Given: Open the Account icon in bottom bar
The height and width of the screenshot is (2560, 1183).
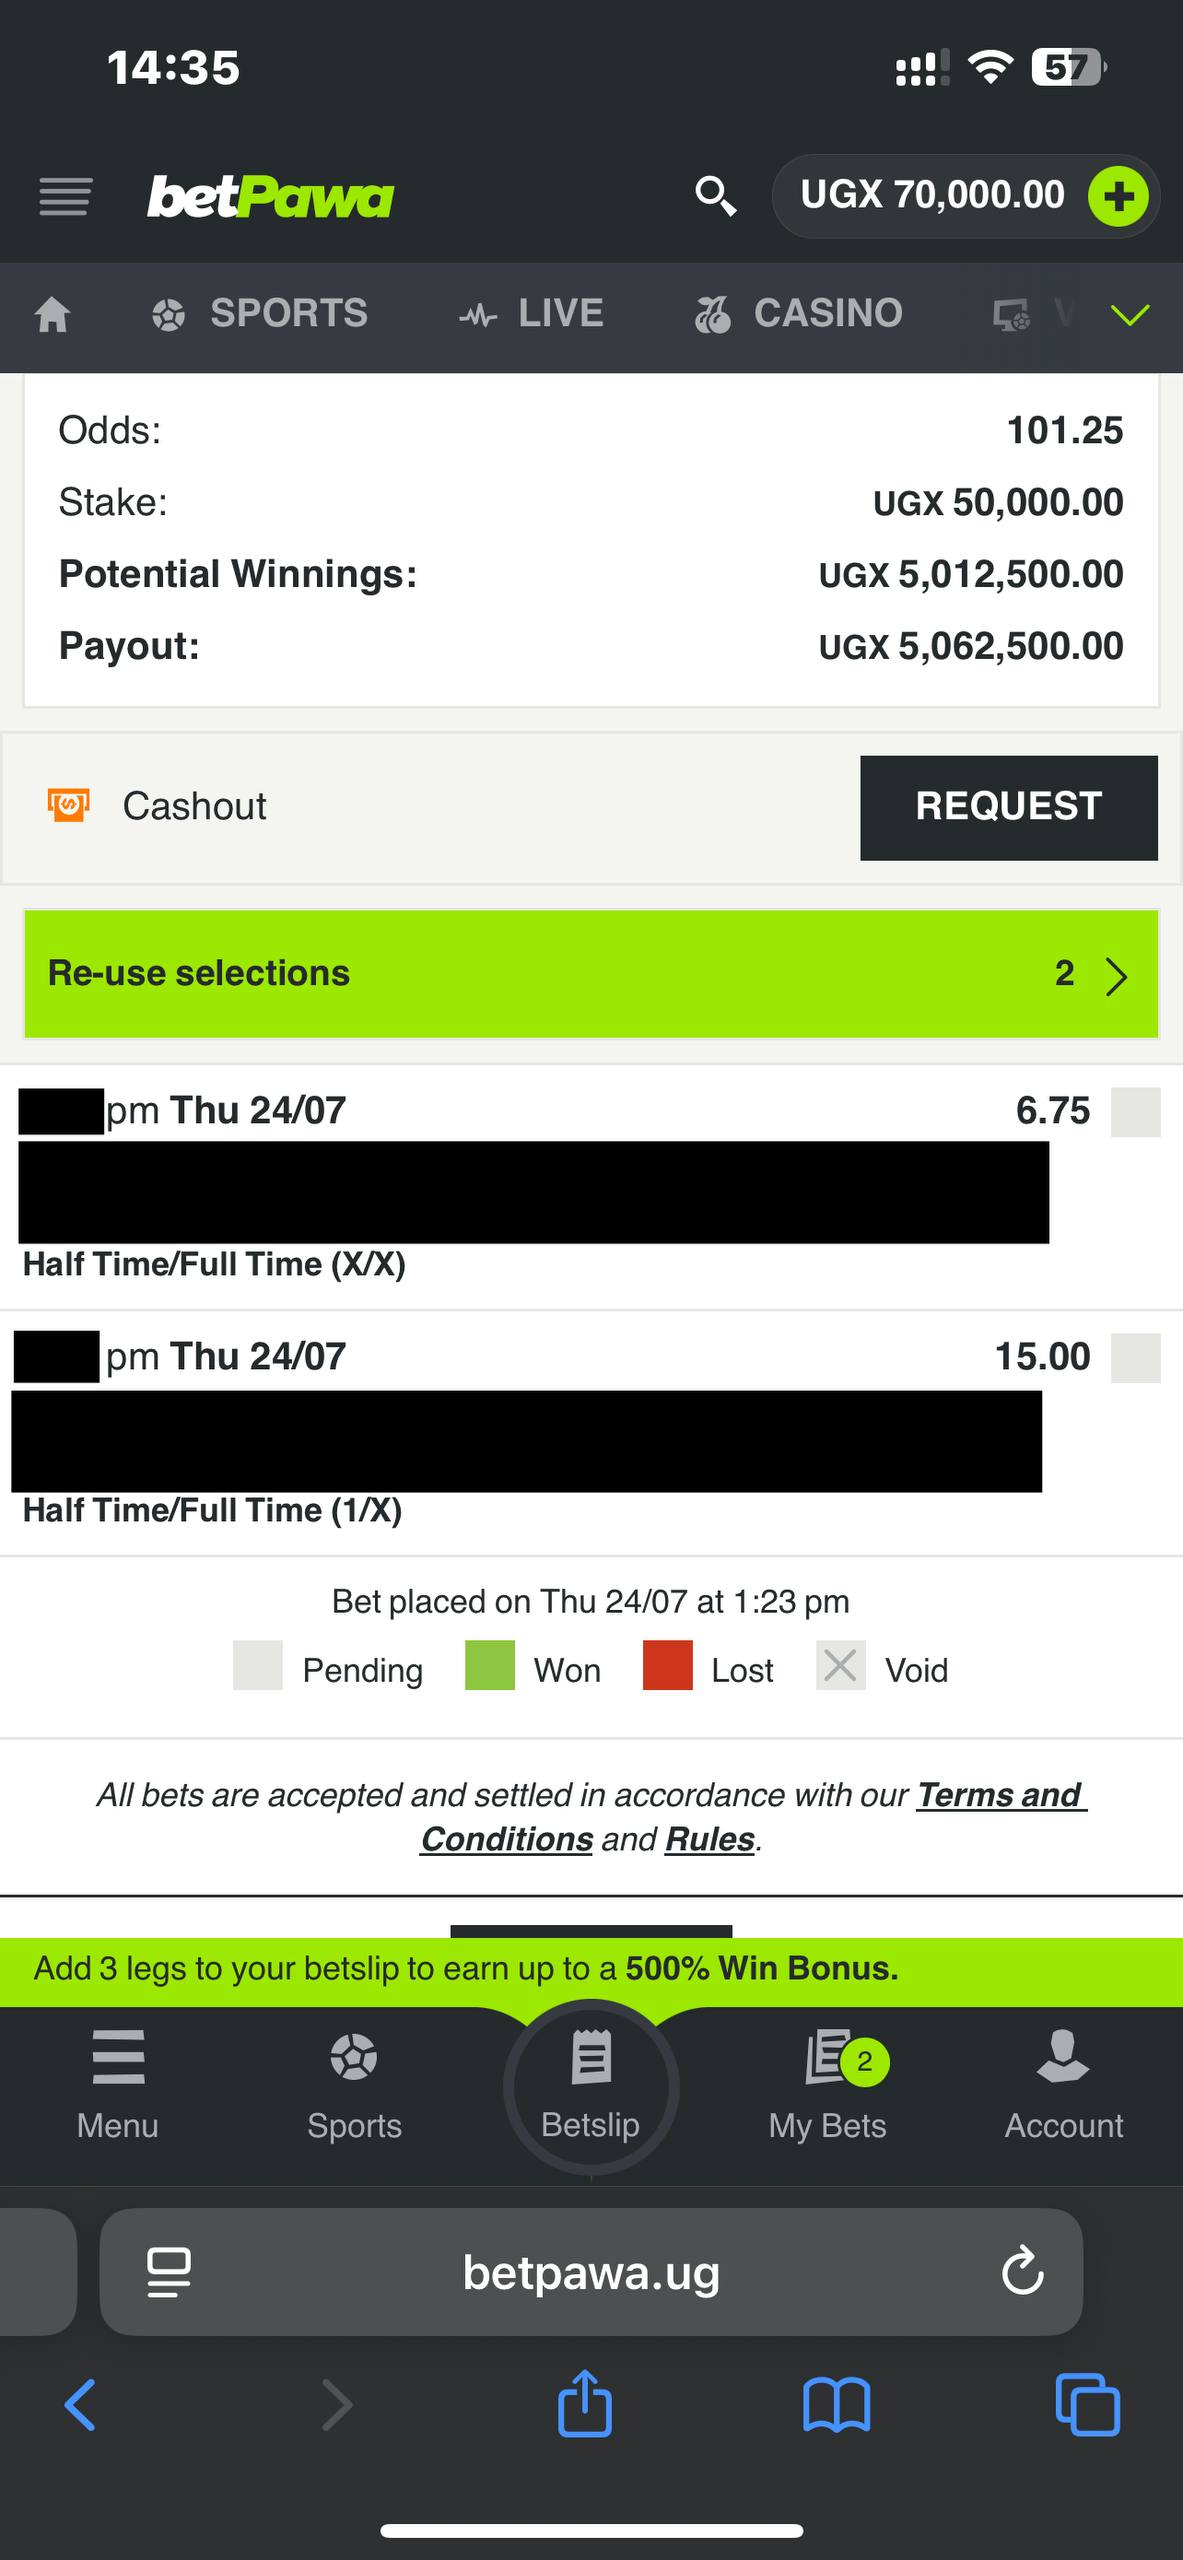Looking at the screenshot, I should (1064, 2084).
